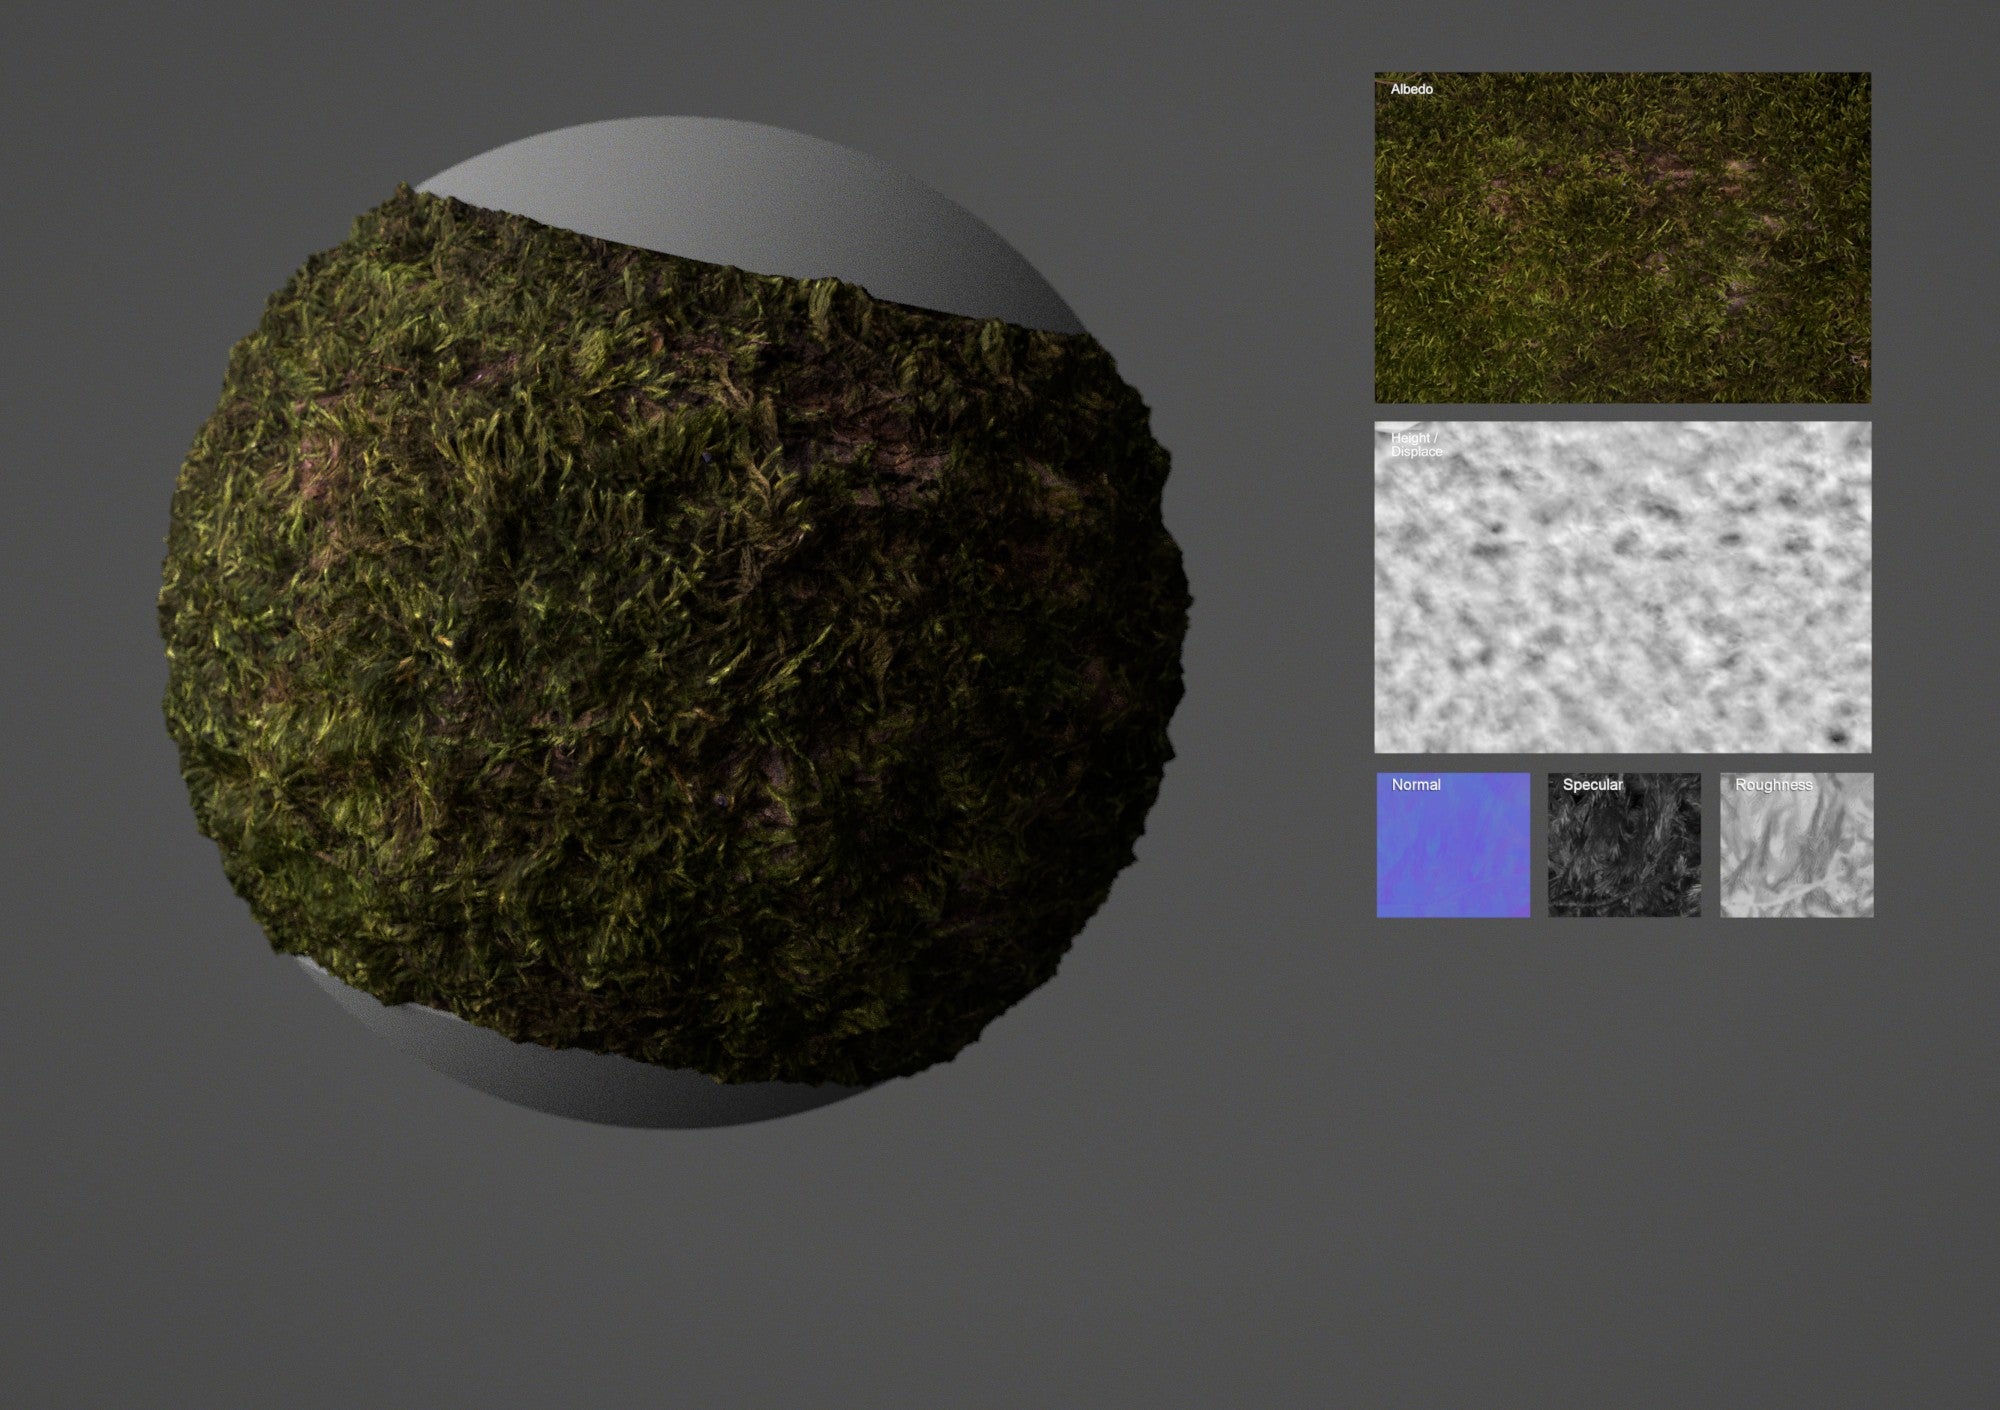Open the Roughness map thumbnail
The image size is (2000, 1410).
pyautogui.click(x=1796, y=845)
